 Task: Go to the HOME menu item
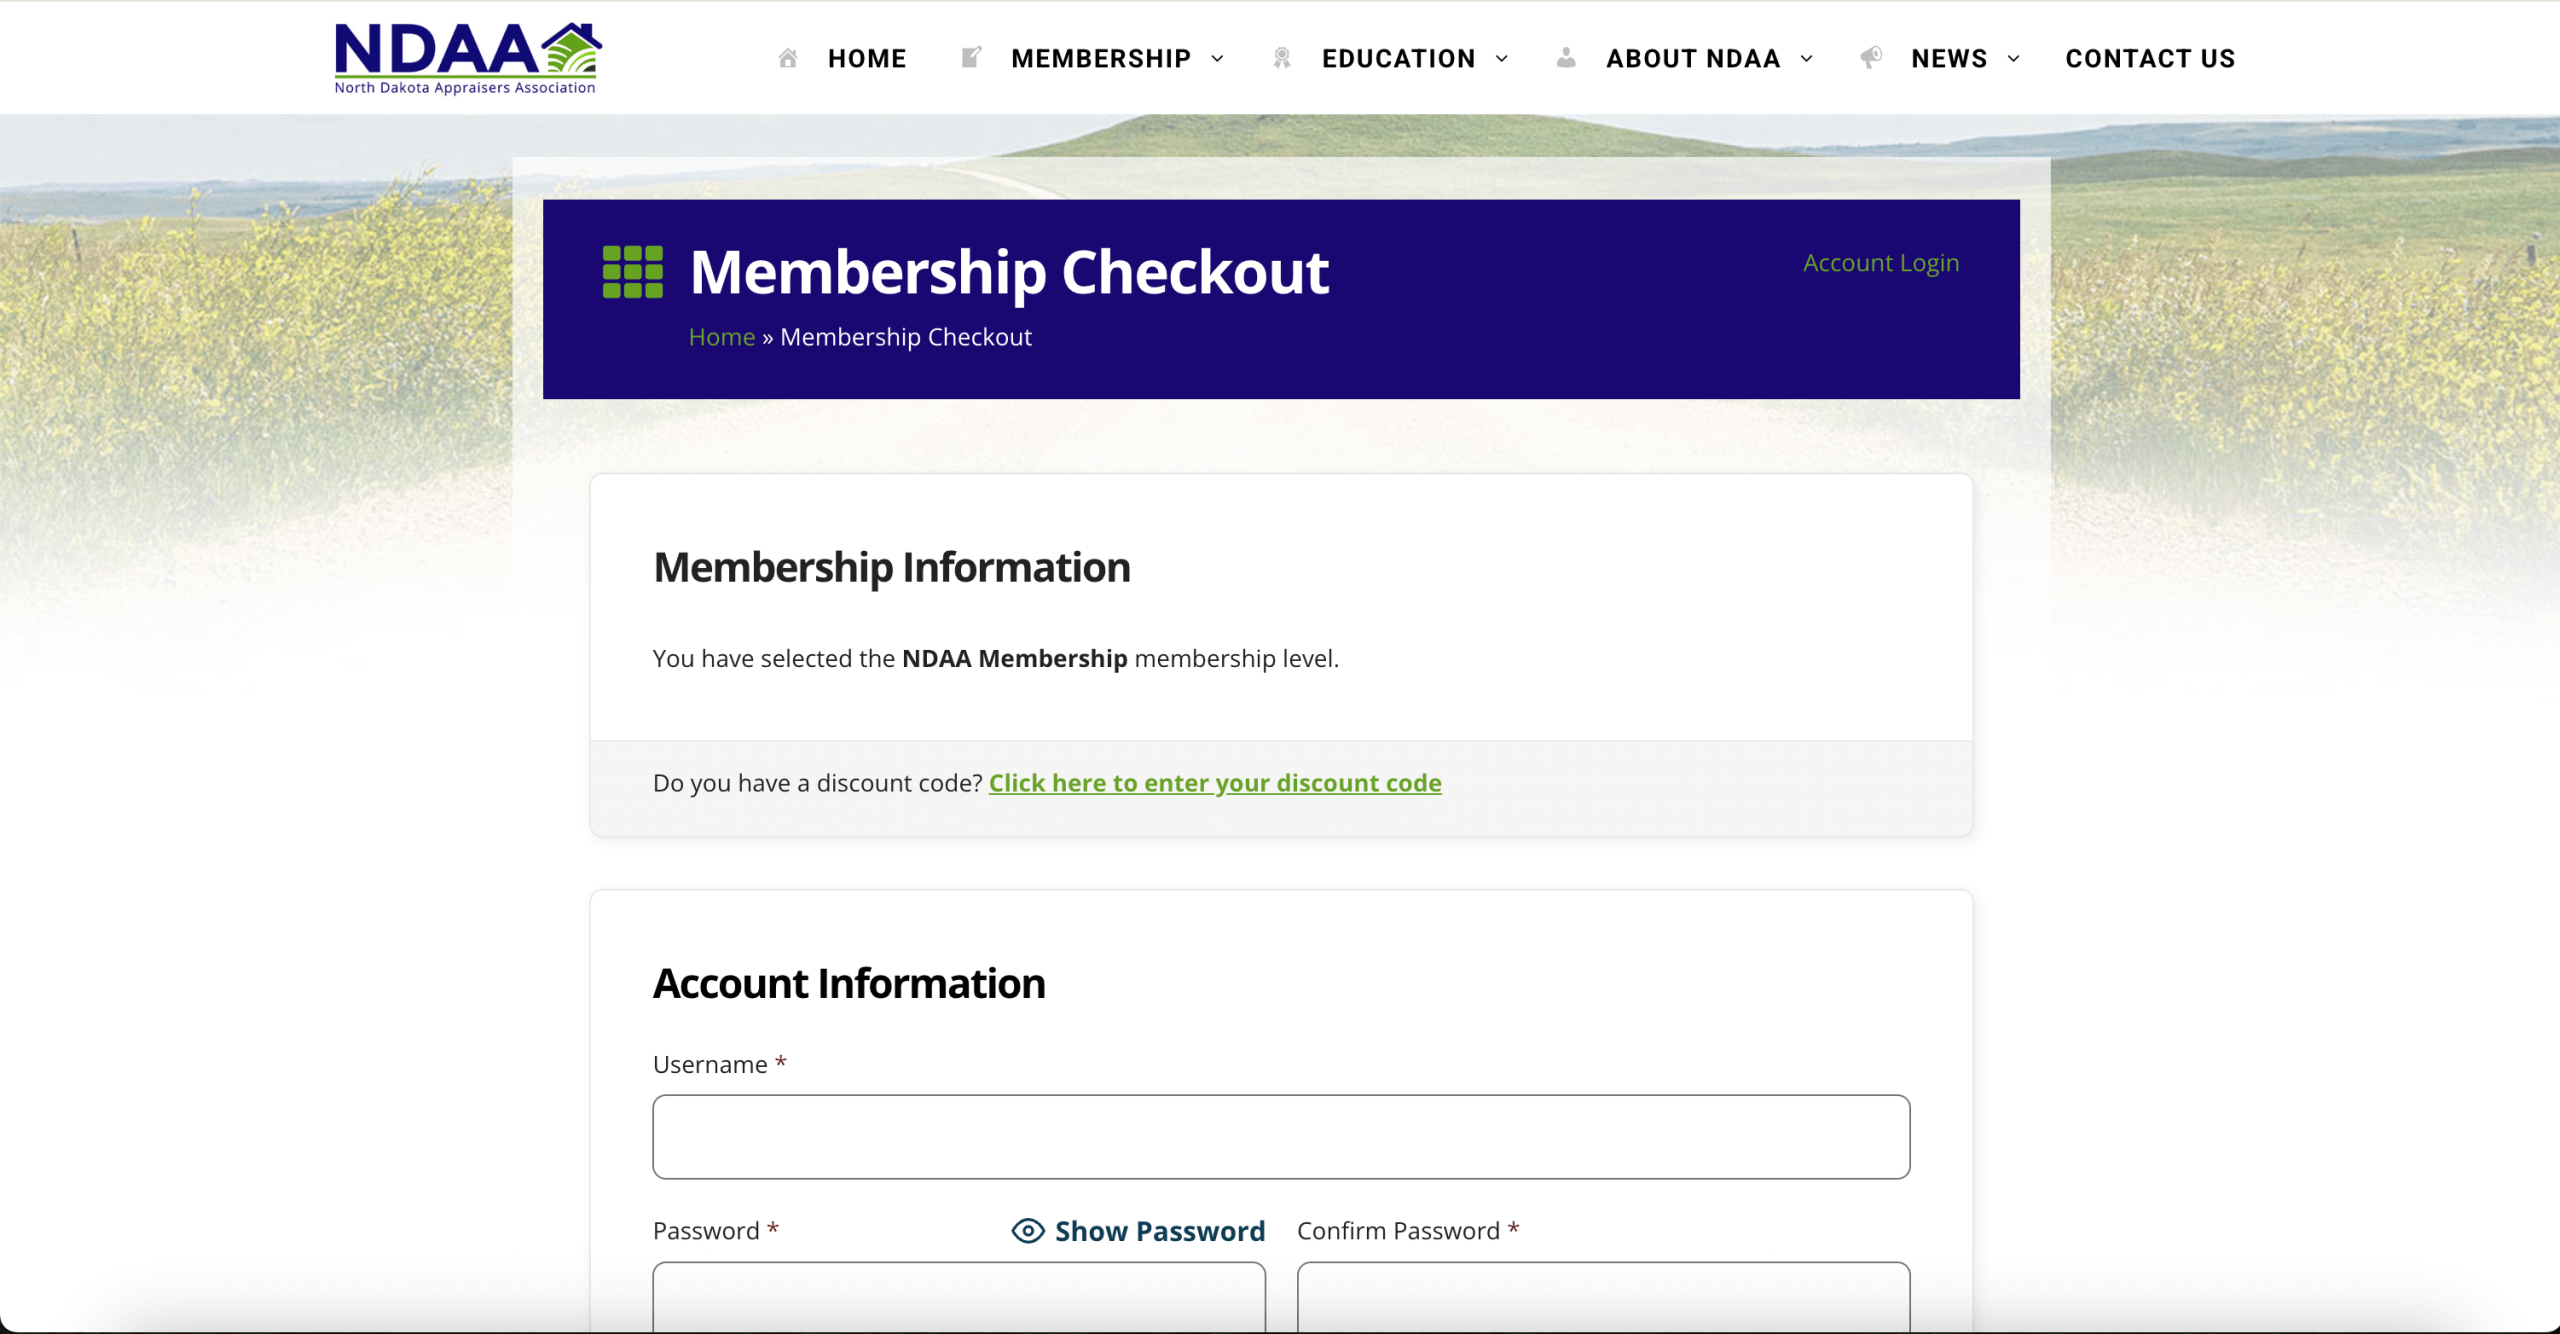point(867,59)
